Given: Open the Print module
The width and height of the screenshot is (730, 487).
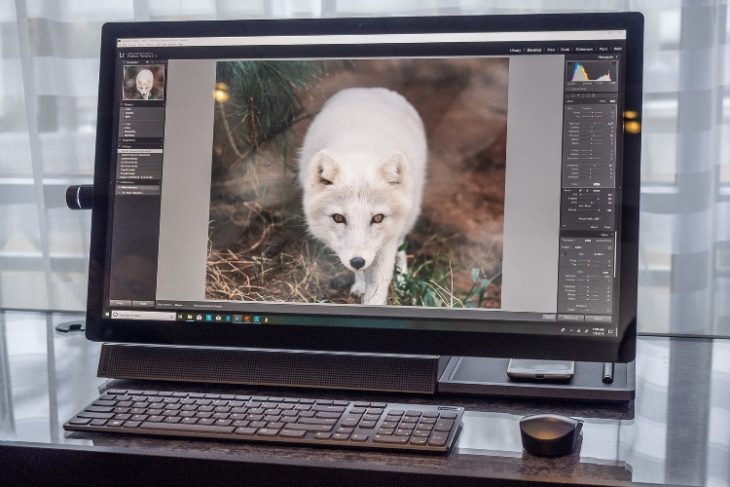Looking at the screenshot, I should (x=603, y=48).
